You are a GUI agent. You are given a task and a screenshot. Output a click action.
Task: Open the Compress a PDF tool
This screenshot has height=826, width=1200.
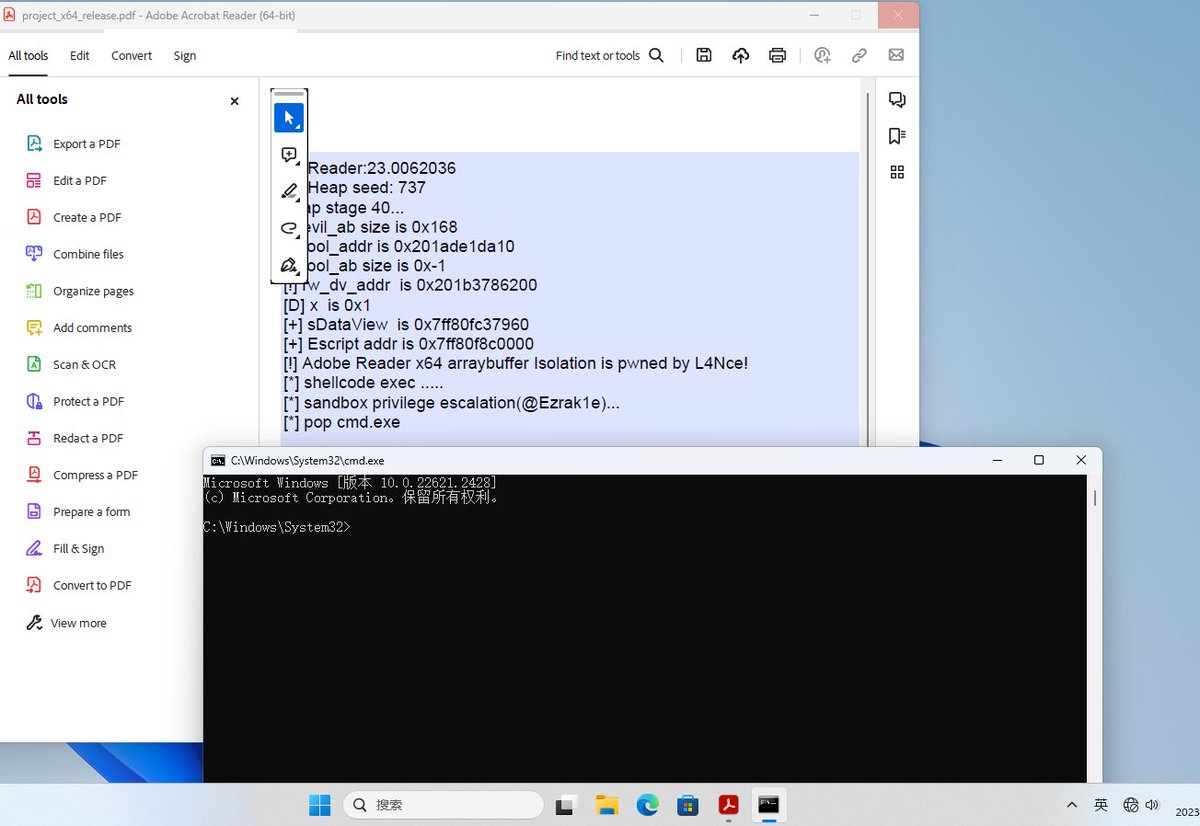click(x=81, y=475)
